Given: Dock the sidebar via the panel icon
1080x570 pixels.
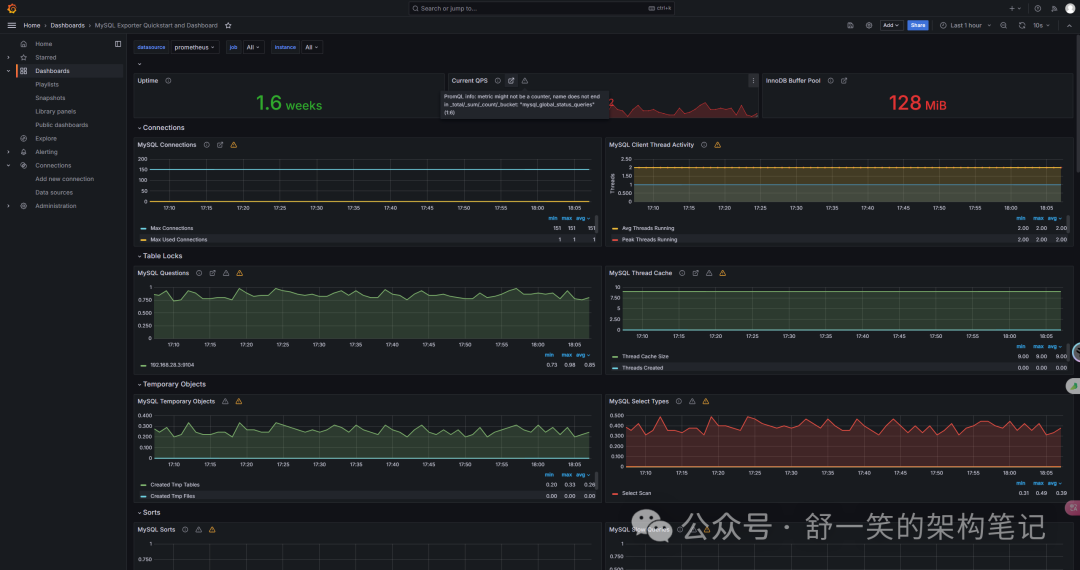Looking at the screenshot, I should coord(118,44).
